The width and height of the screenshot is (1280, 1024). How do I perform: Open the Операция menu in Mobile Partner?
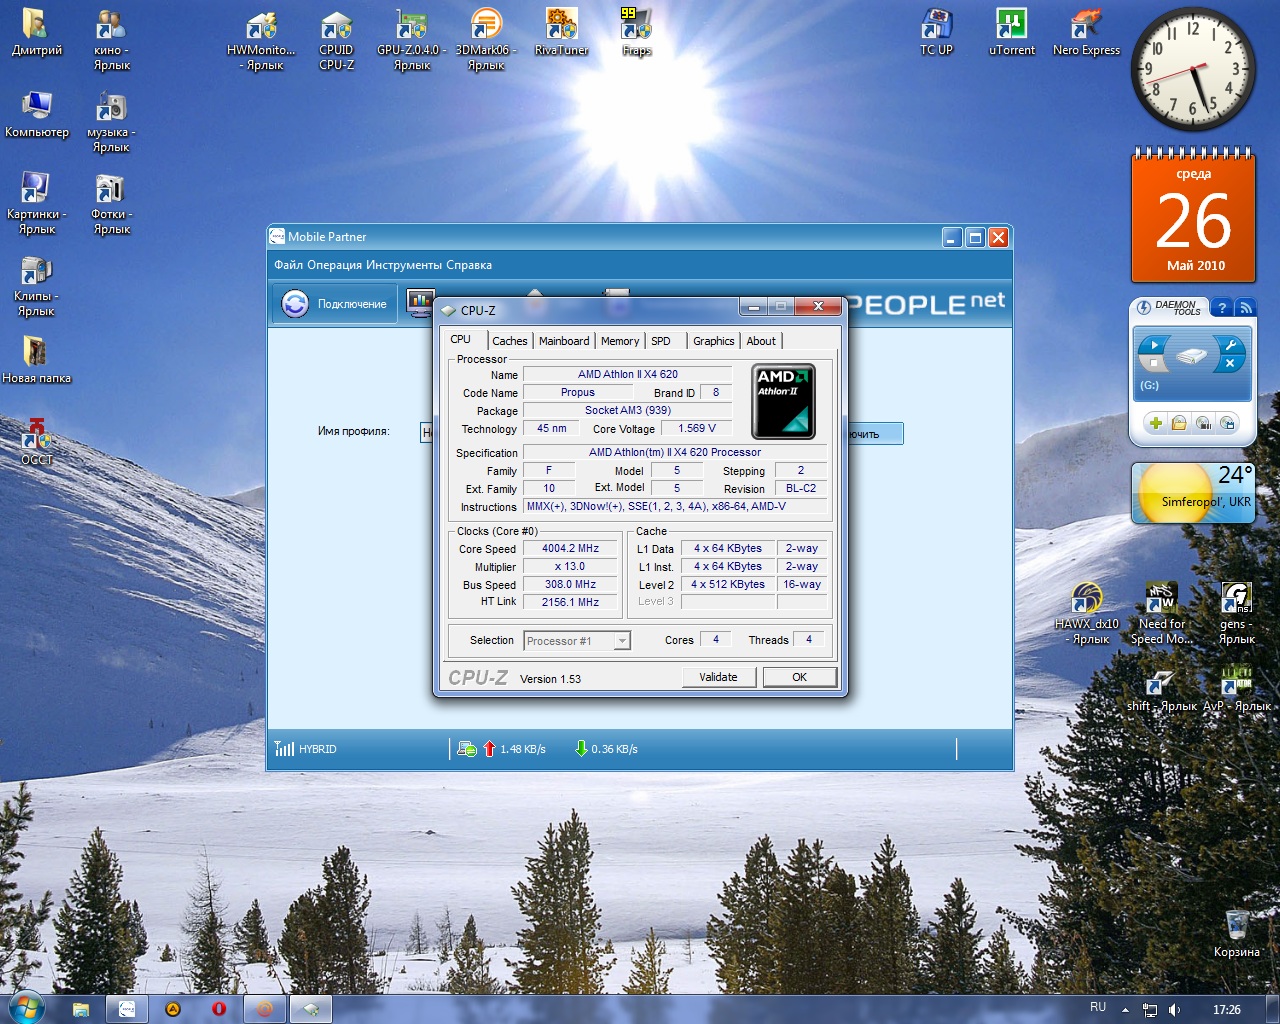(x=334, y=265)
